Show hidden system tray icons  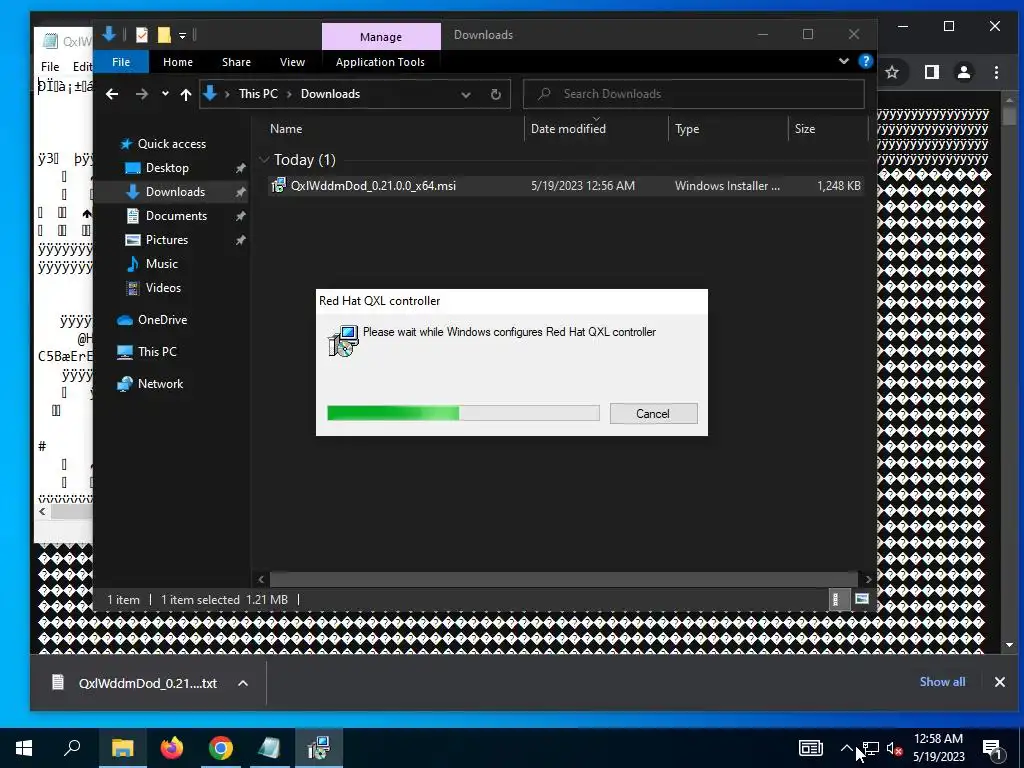846,748
